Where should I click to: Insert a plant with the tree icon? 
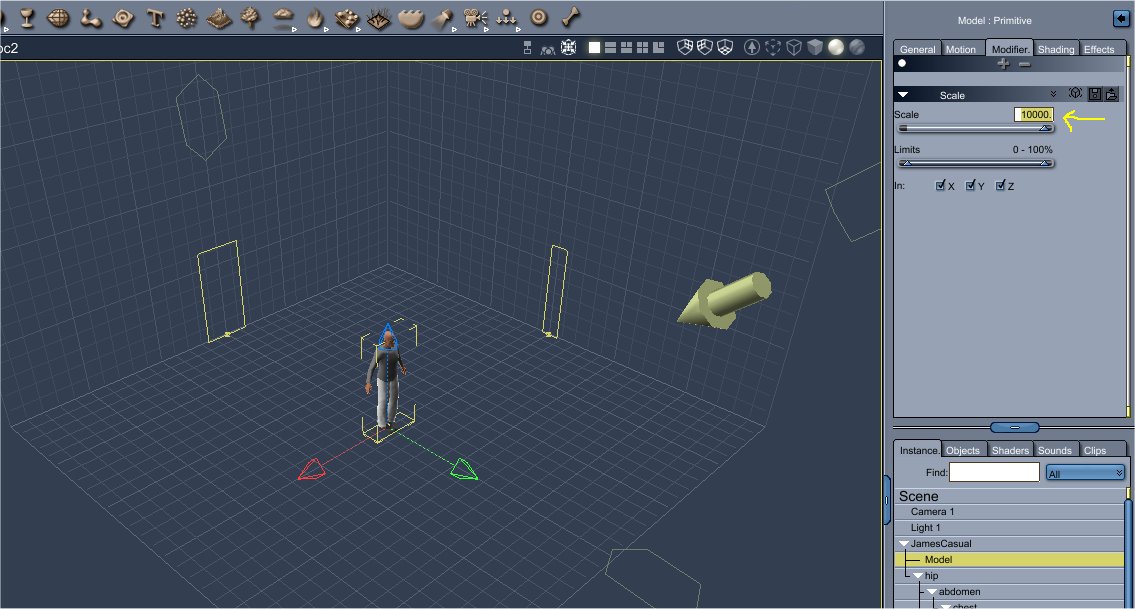pos(250,18)
